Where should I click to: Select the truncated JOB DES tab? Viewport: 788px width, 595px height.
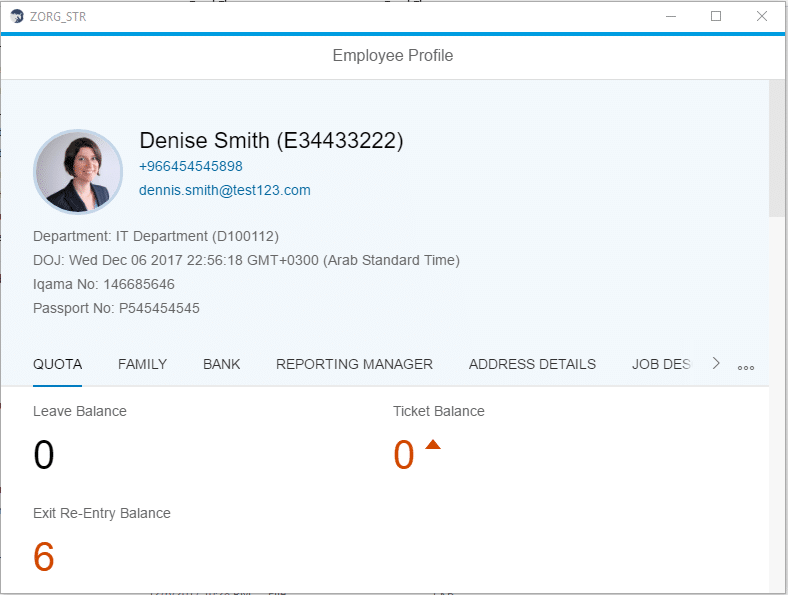tap(661, 364)
